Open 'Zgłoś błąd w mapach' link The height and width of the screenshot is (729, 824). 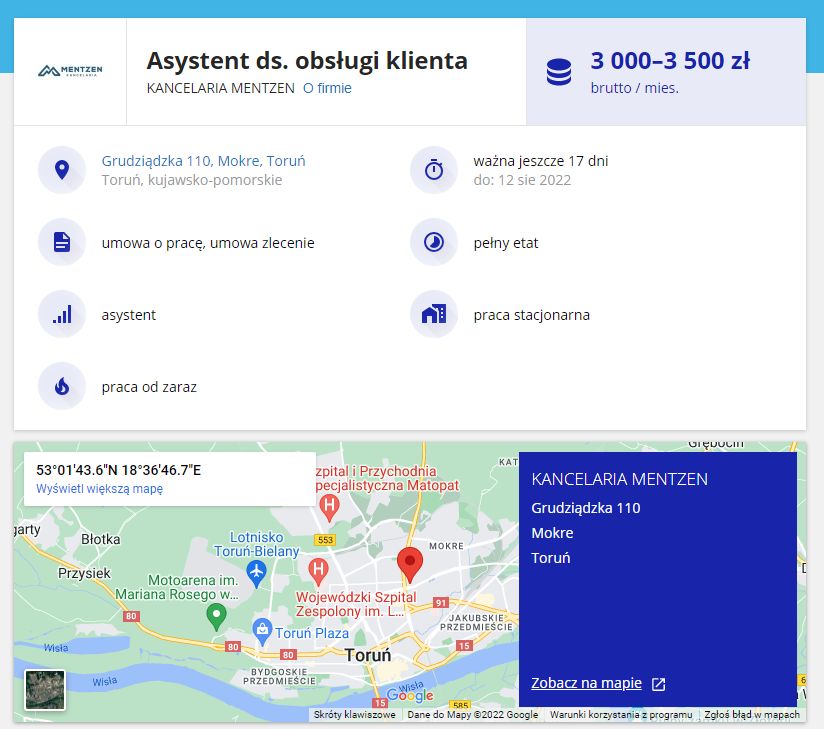(751, 715)
